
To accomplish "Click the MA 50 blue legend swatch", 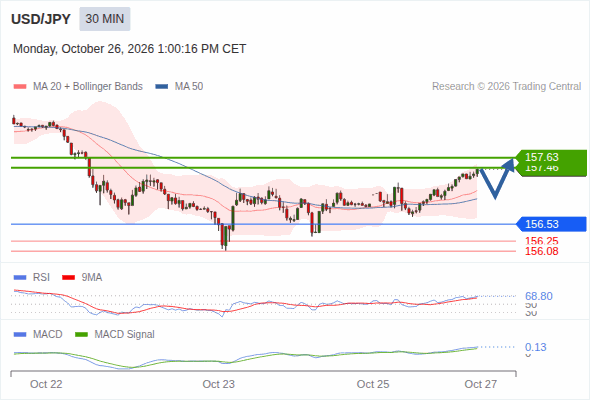I will pos(162,87).
